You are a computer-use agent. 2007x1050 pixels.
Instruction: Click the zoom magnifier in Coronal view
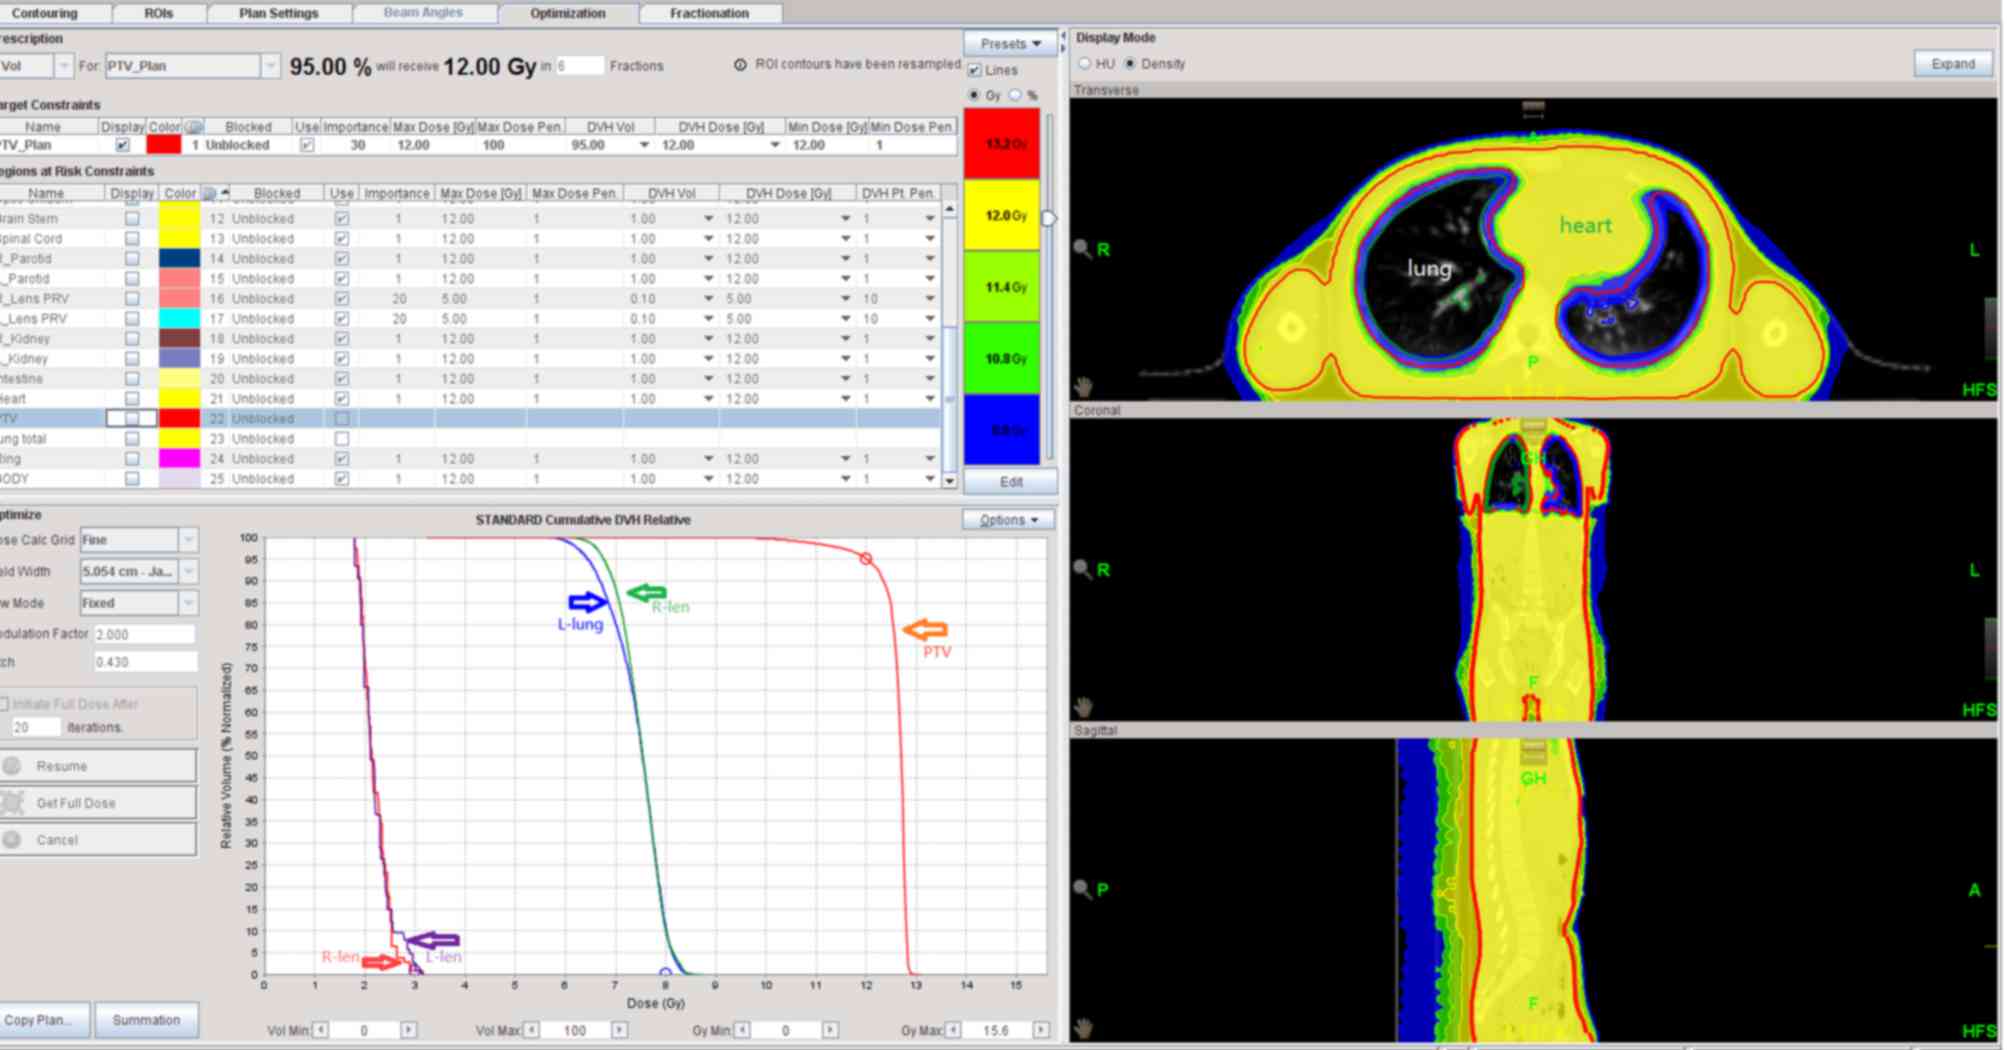[x=1082, y=569]
